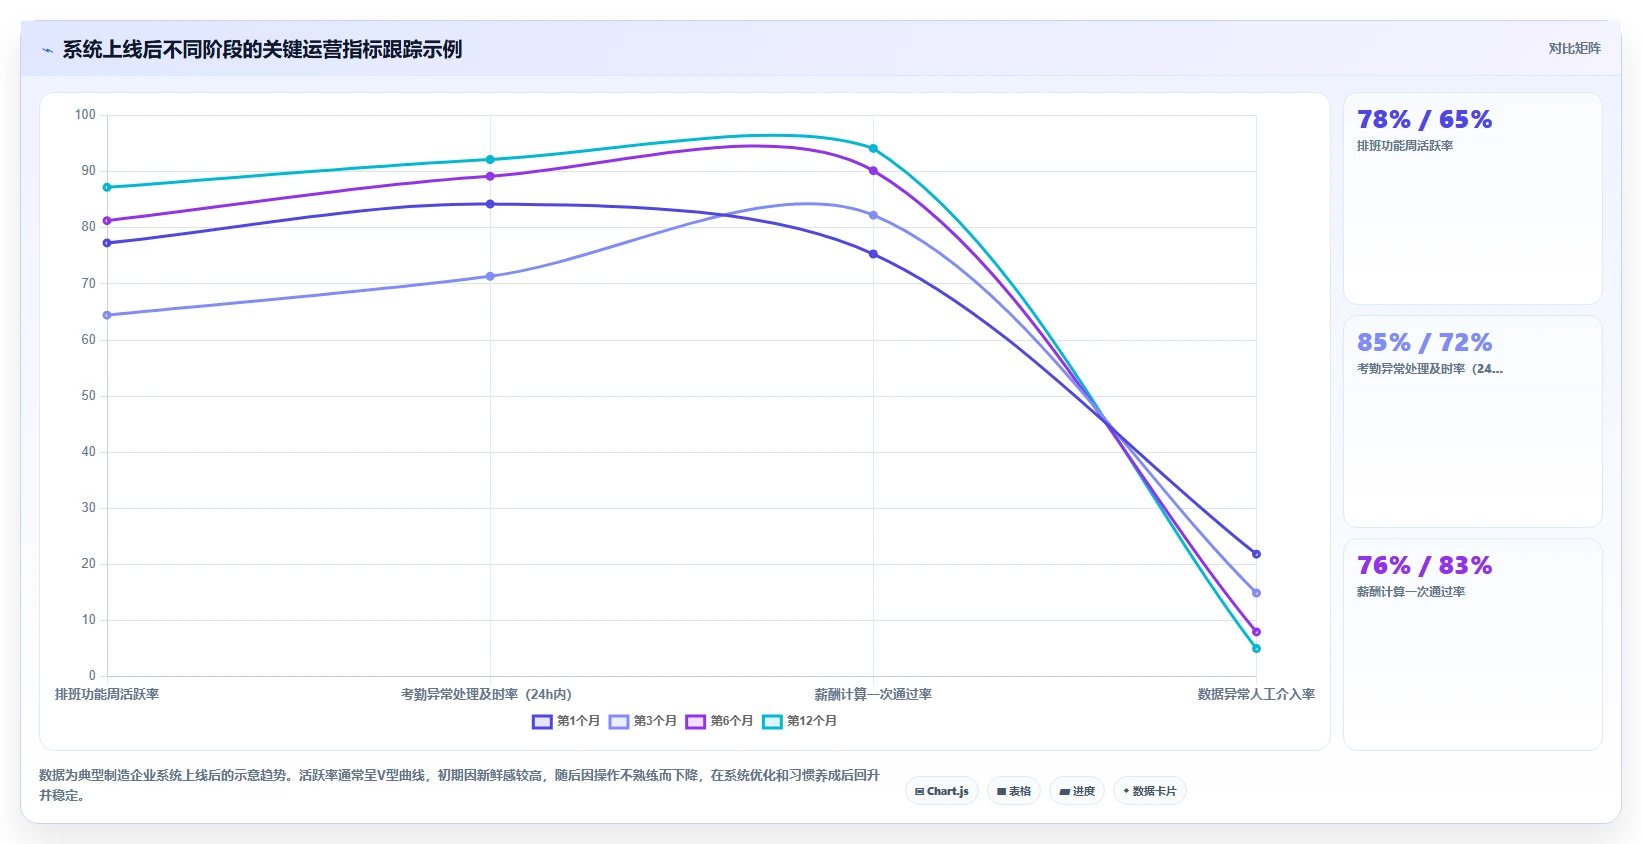This screenshot has height=844, width=1642.
Task: Select the 进度 tag chip
Action: click(x=1077, y=791)
